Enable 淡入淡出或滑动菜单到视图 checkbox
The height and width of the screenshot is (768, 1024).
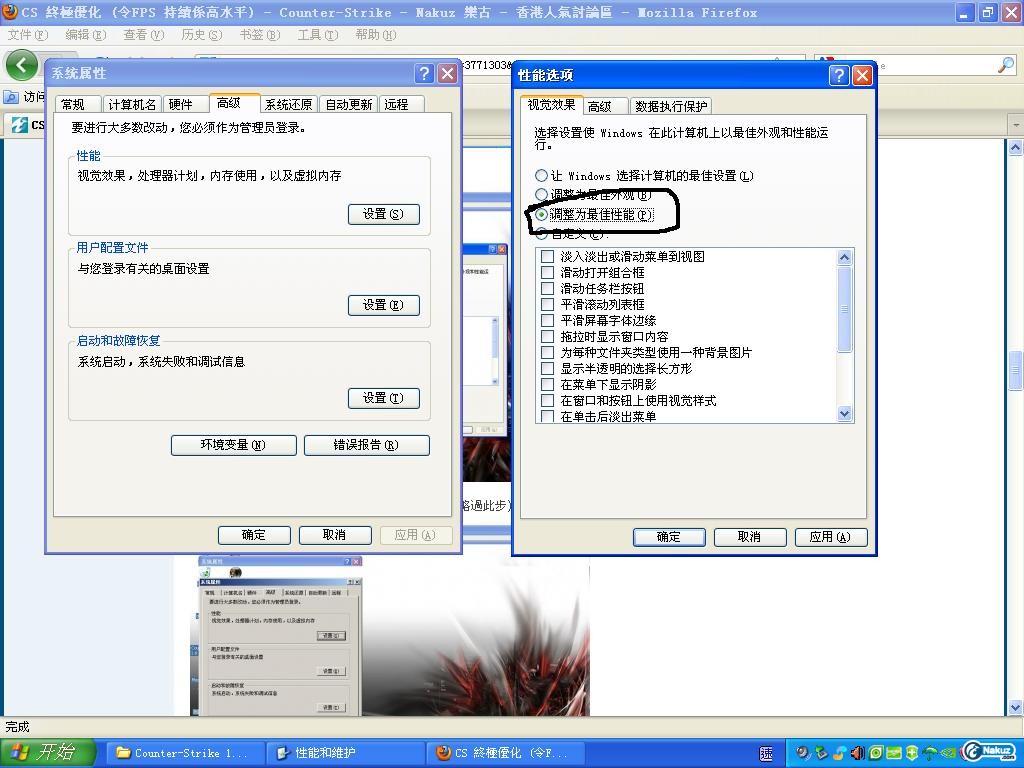point(547,257)
